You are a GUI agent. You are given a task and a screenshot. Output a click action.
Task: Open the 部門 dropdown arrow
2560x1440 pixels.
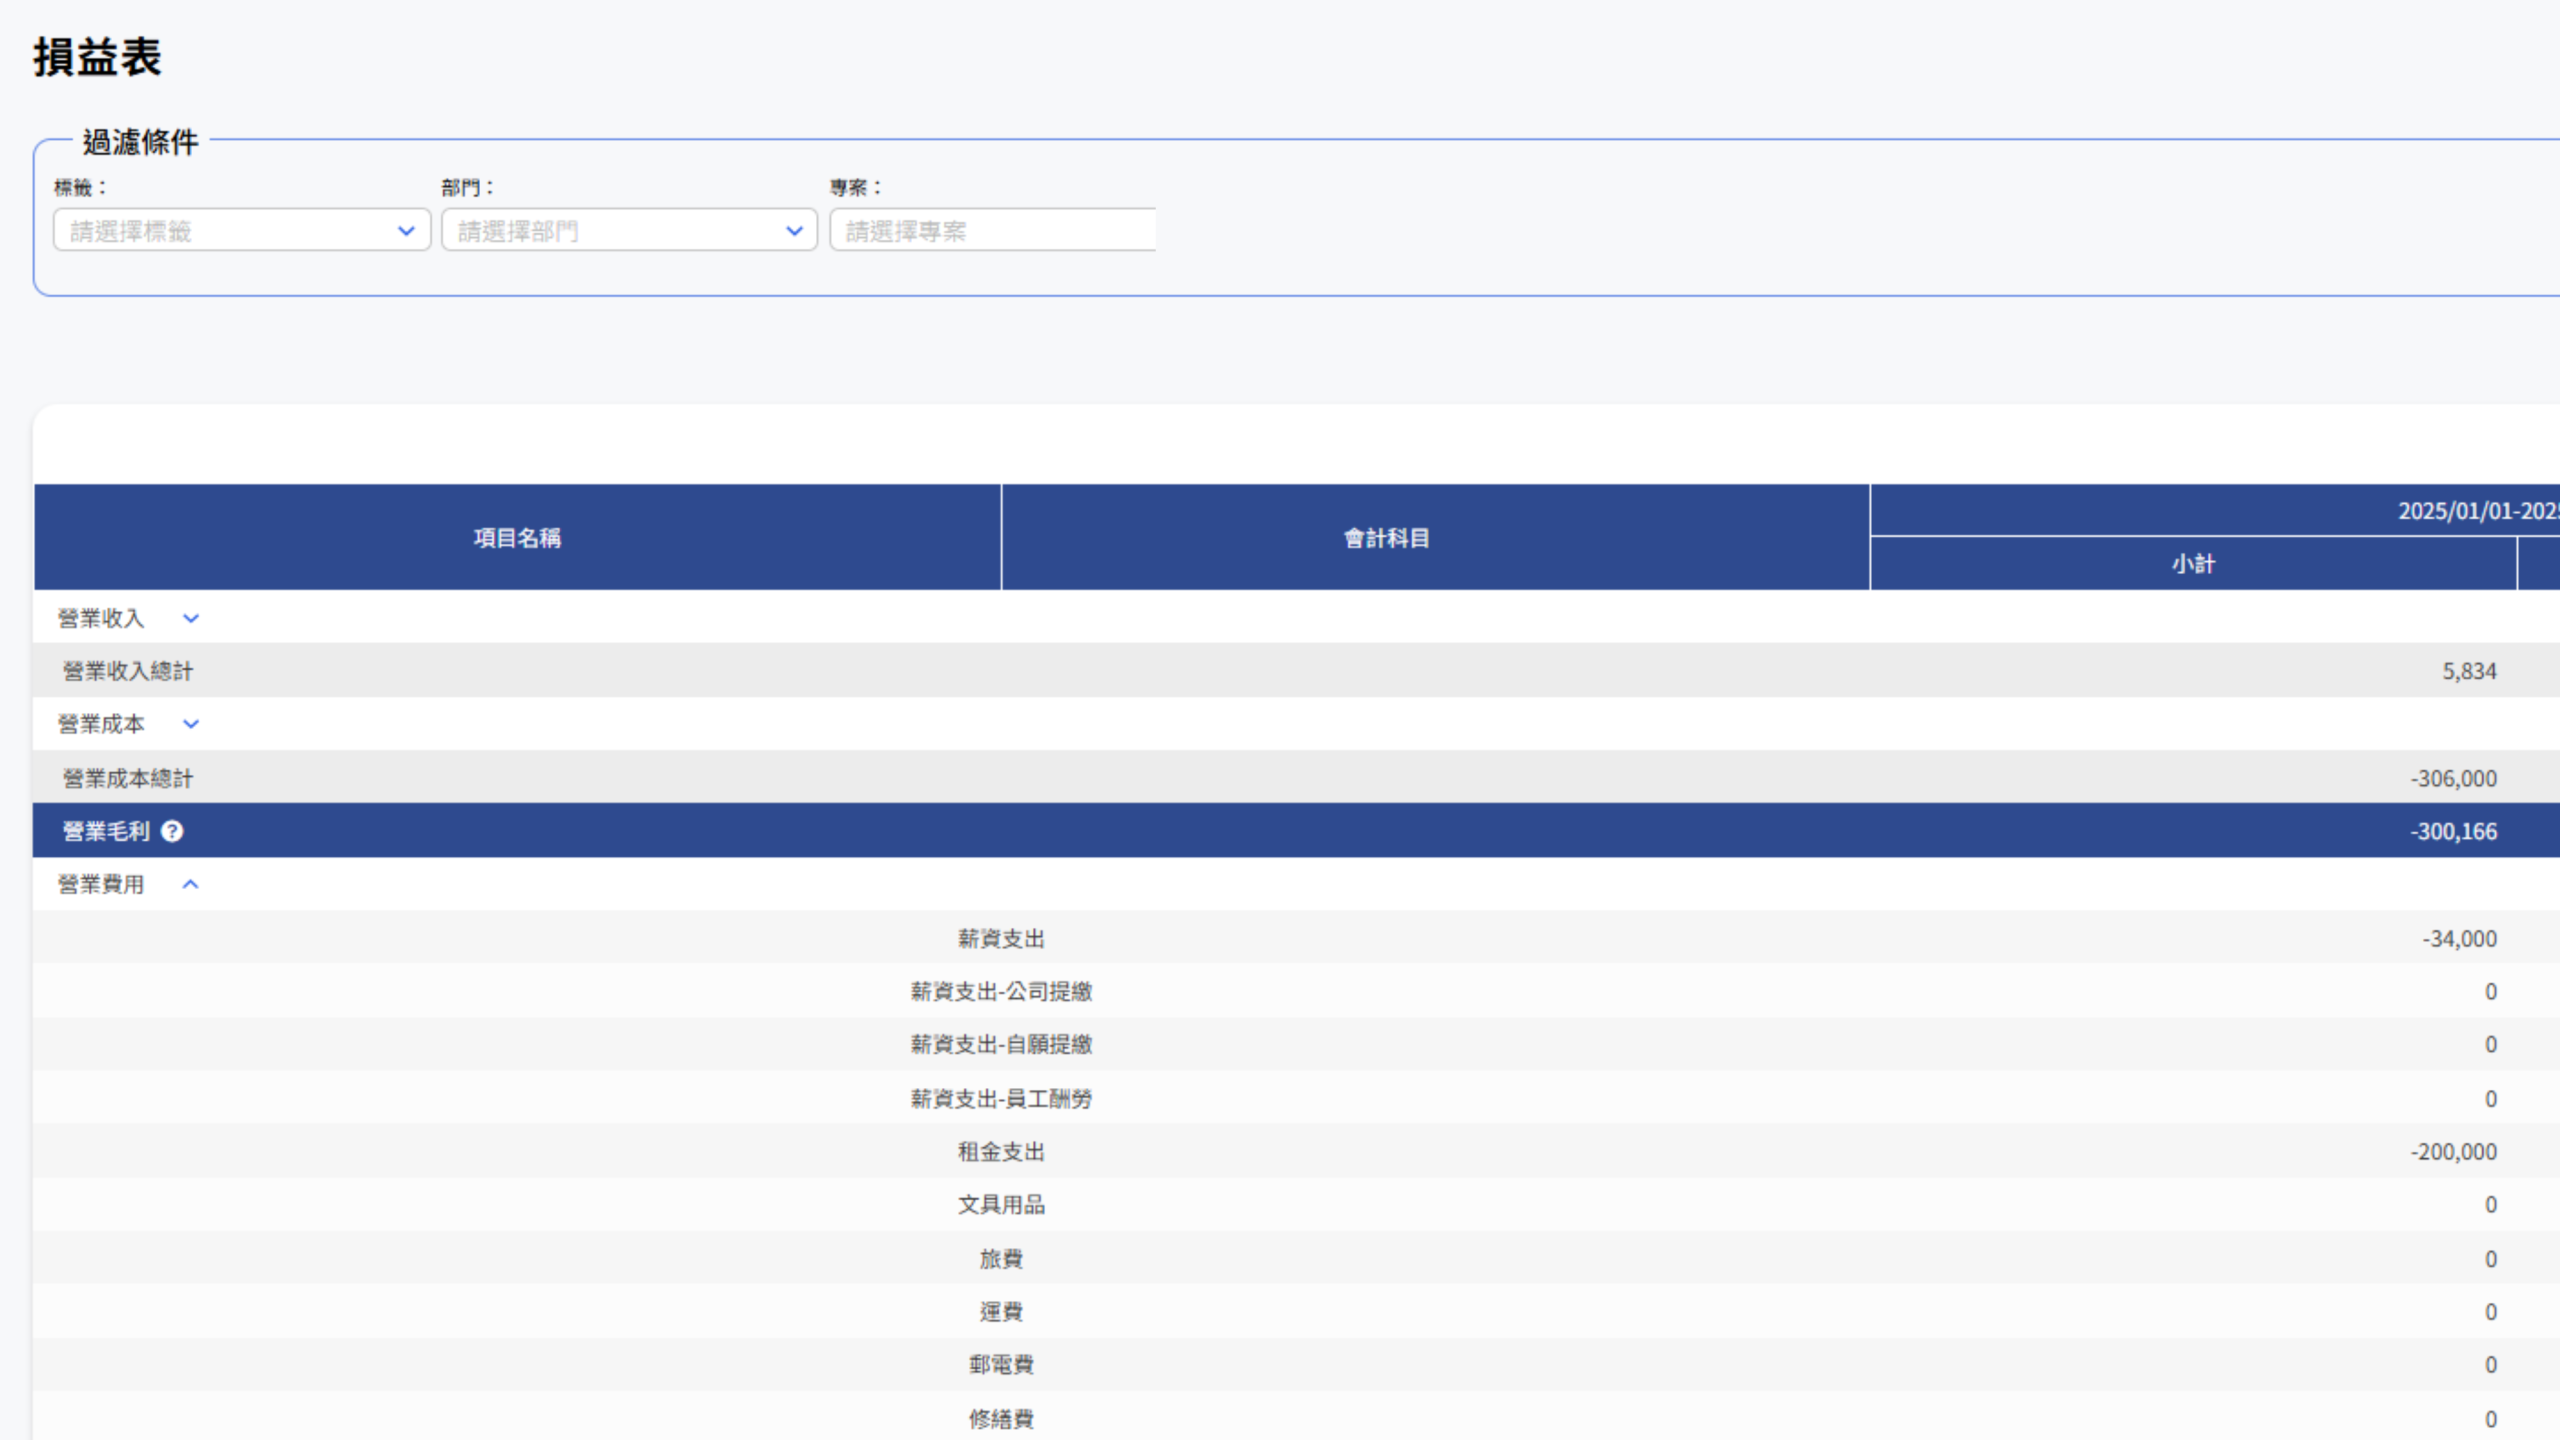point(794,231)
